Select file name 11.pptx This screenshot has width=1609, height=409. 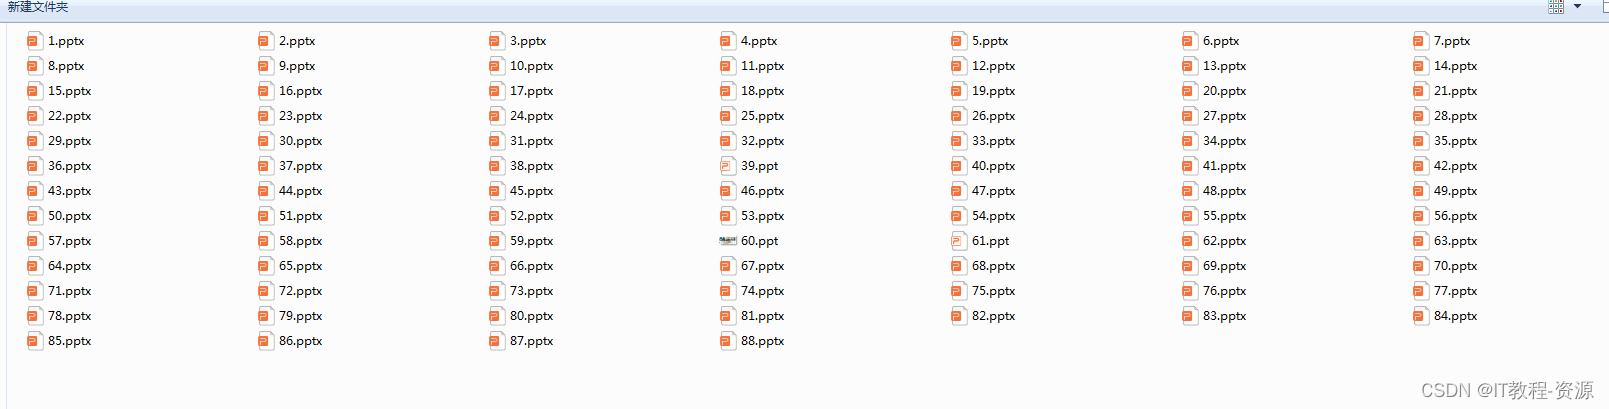tap(763, 66)
